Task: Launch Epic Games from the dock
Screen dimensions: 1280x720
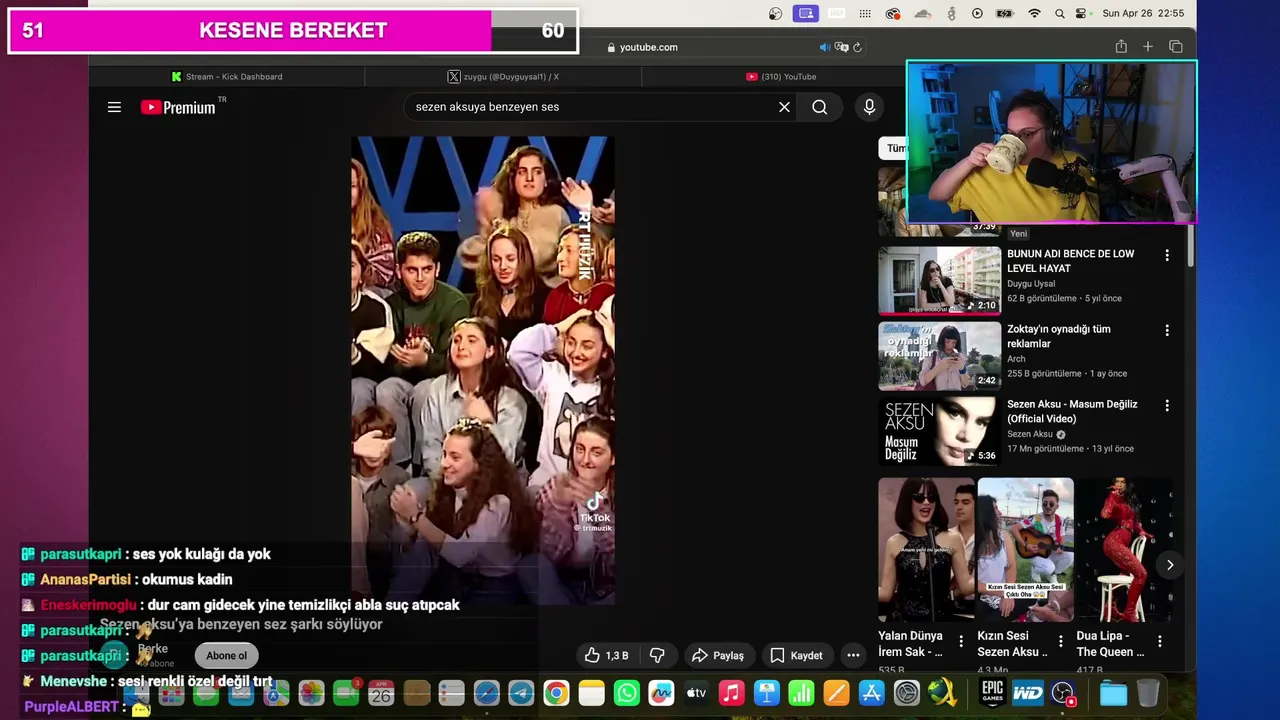Action: pyautogui.click(x=992, y=692)
